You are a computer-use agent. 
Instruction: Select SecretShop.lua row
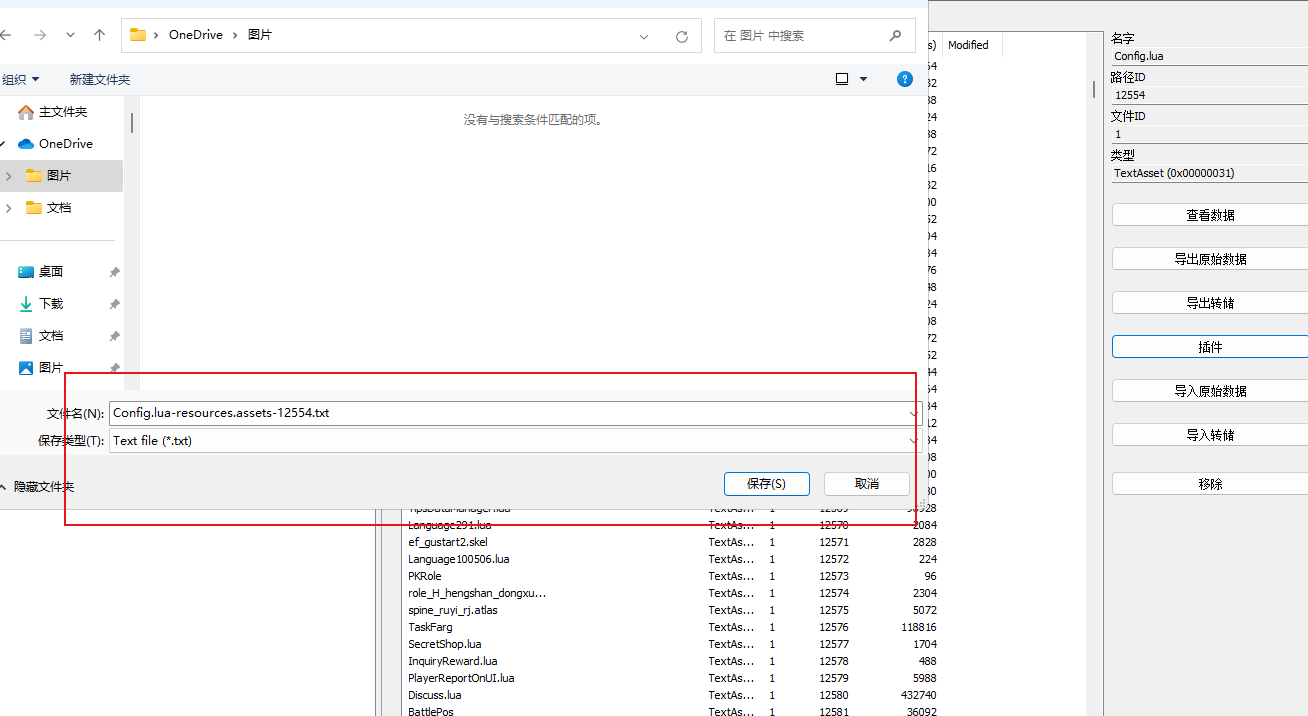coord(671,644)
